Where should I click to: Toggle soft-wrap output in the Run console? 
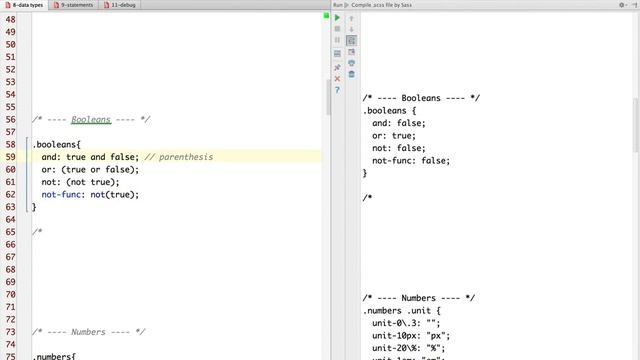(x=351, y=40)
